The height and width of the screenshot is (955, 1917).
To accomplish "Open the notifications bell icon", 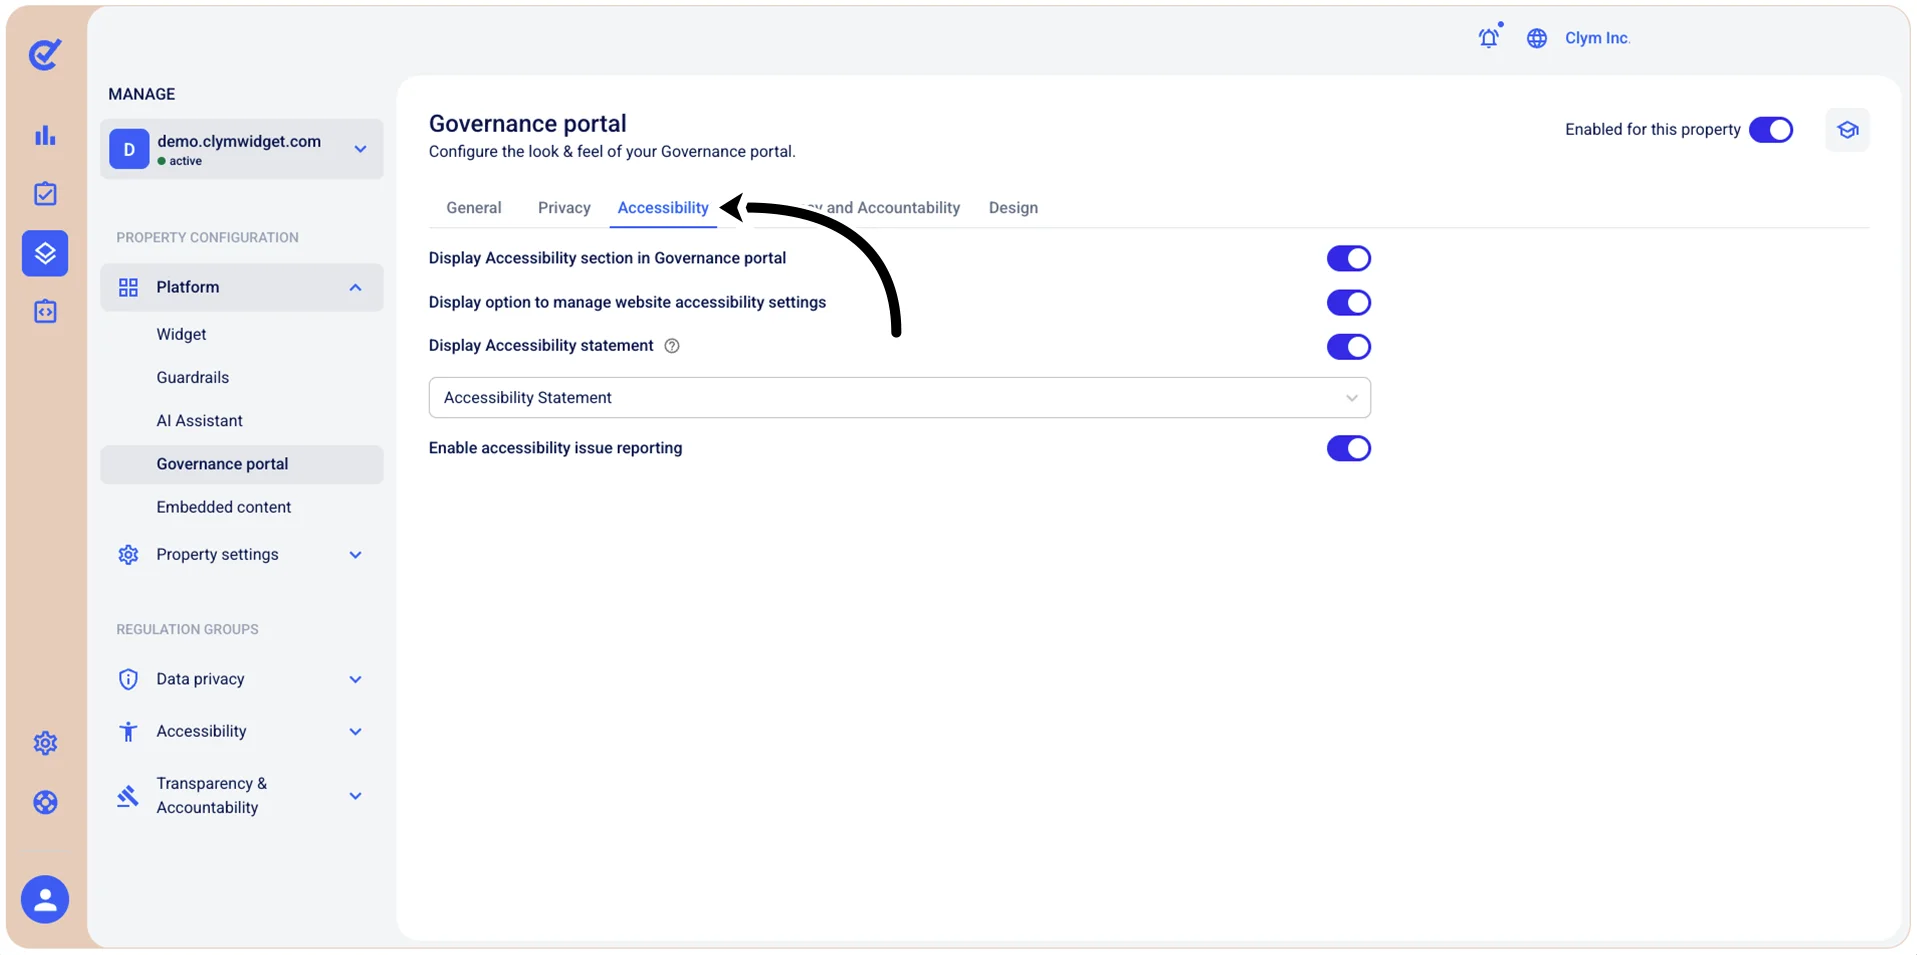I will tap(1489, 37).
